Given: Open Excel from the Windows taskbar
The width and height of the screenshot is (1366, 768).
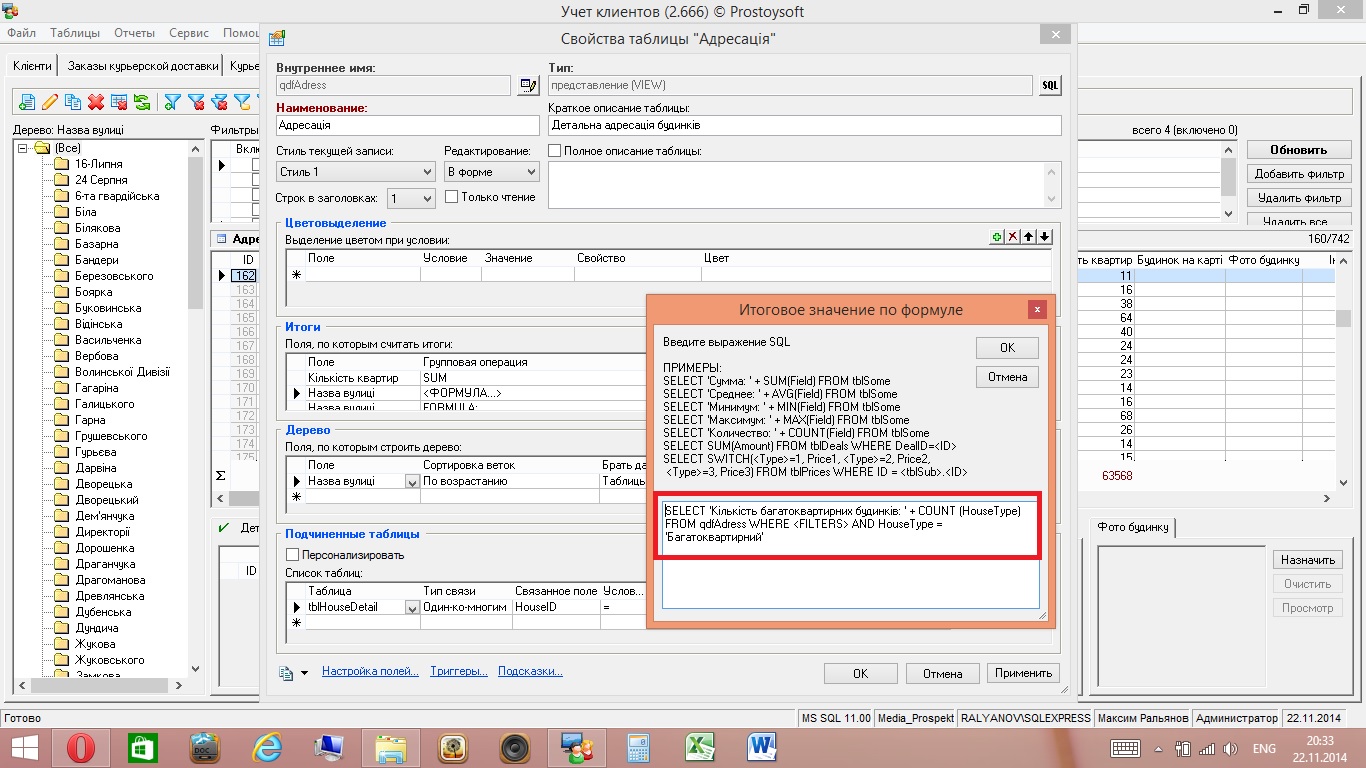Looking at the screenshot, I should [x=698, y=747].
